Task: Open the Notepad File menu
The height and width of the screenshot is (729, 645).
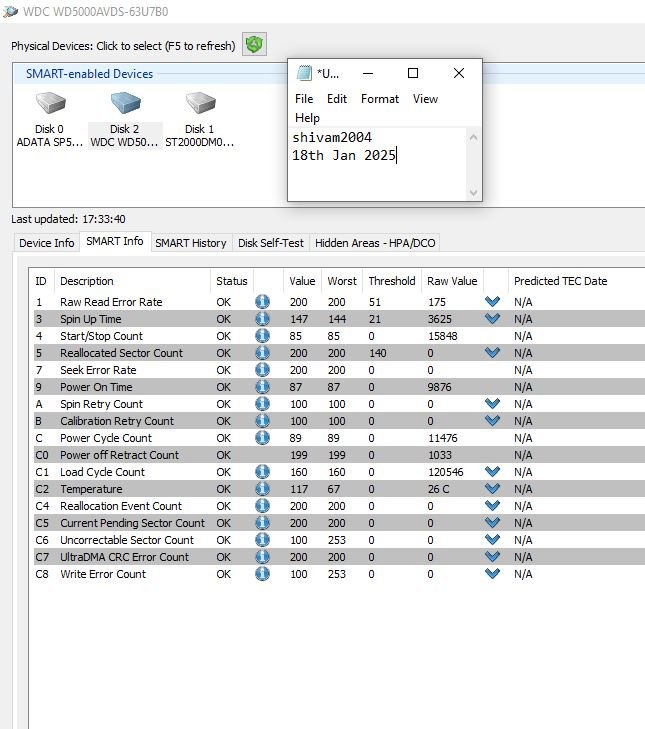Action: 304,99
